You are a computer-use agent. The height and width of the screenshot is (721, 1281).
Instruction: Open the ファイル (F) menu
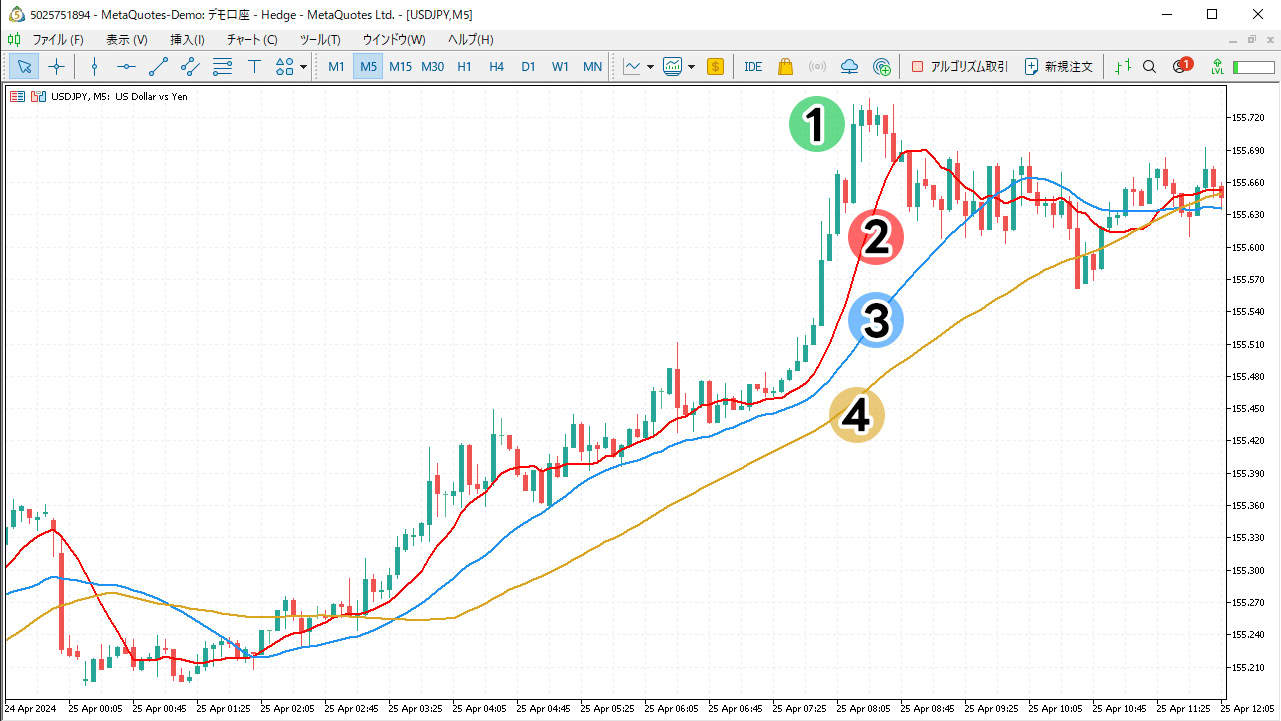coord(58,40)
